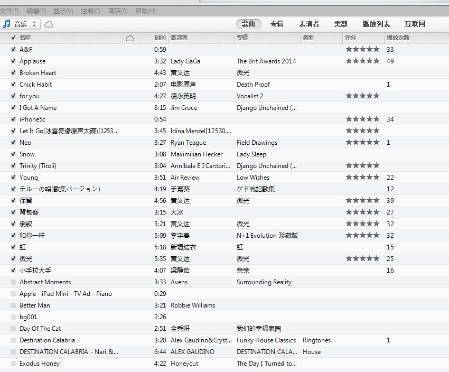Open the 显示(V) menu
Image resolution: width=449 pixels, height=372 pixels.
pos(63,11)
